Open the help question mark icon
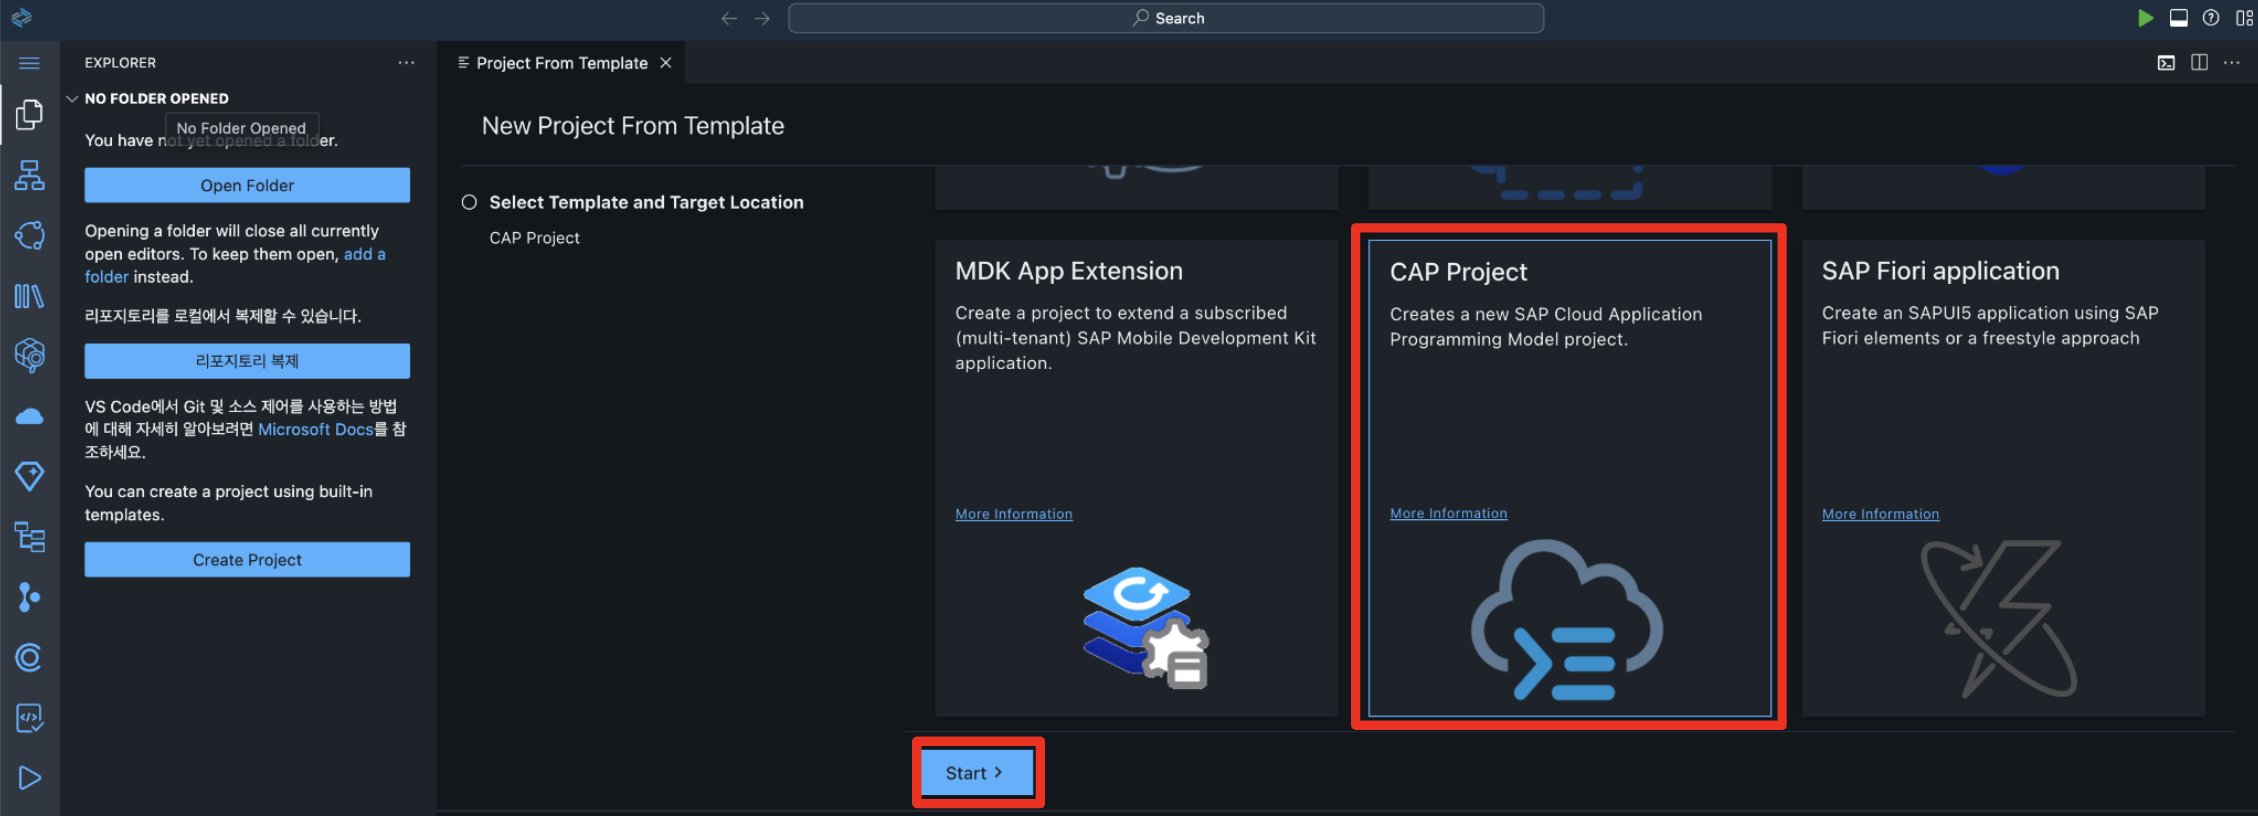The width and height of the screenshot is (2258, 816). pyautogui.click(x=2211, y=18)
